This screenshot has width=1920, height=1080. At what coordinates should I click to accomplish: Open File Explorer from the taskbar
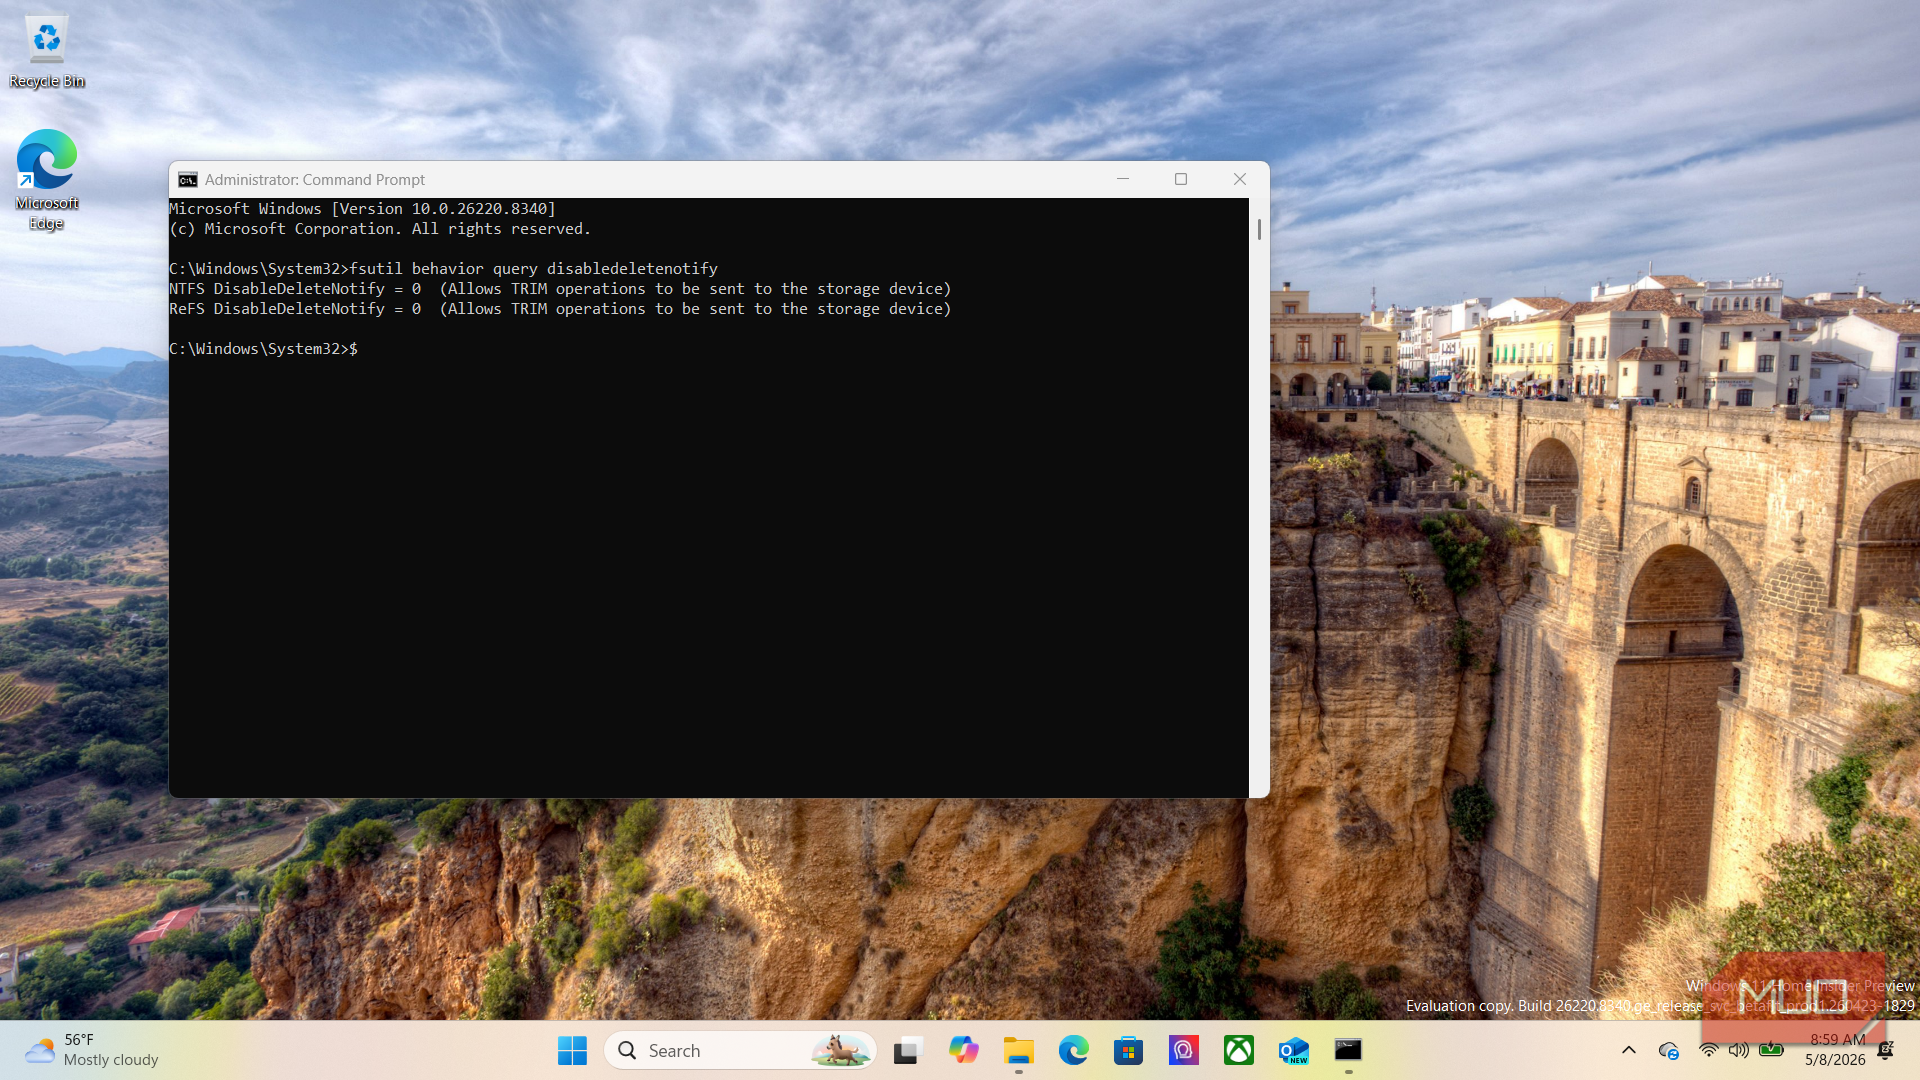point(1018,1050)
